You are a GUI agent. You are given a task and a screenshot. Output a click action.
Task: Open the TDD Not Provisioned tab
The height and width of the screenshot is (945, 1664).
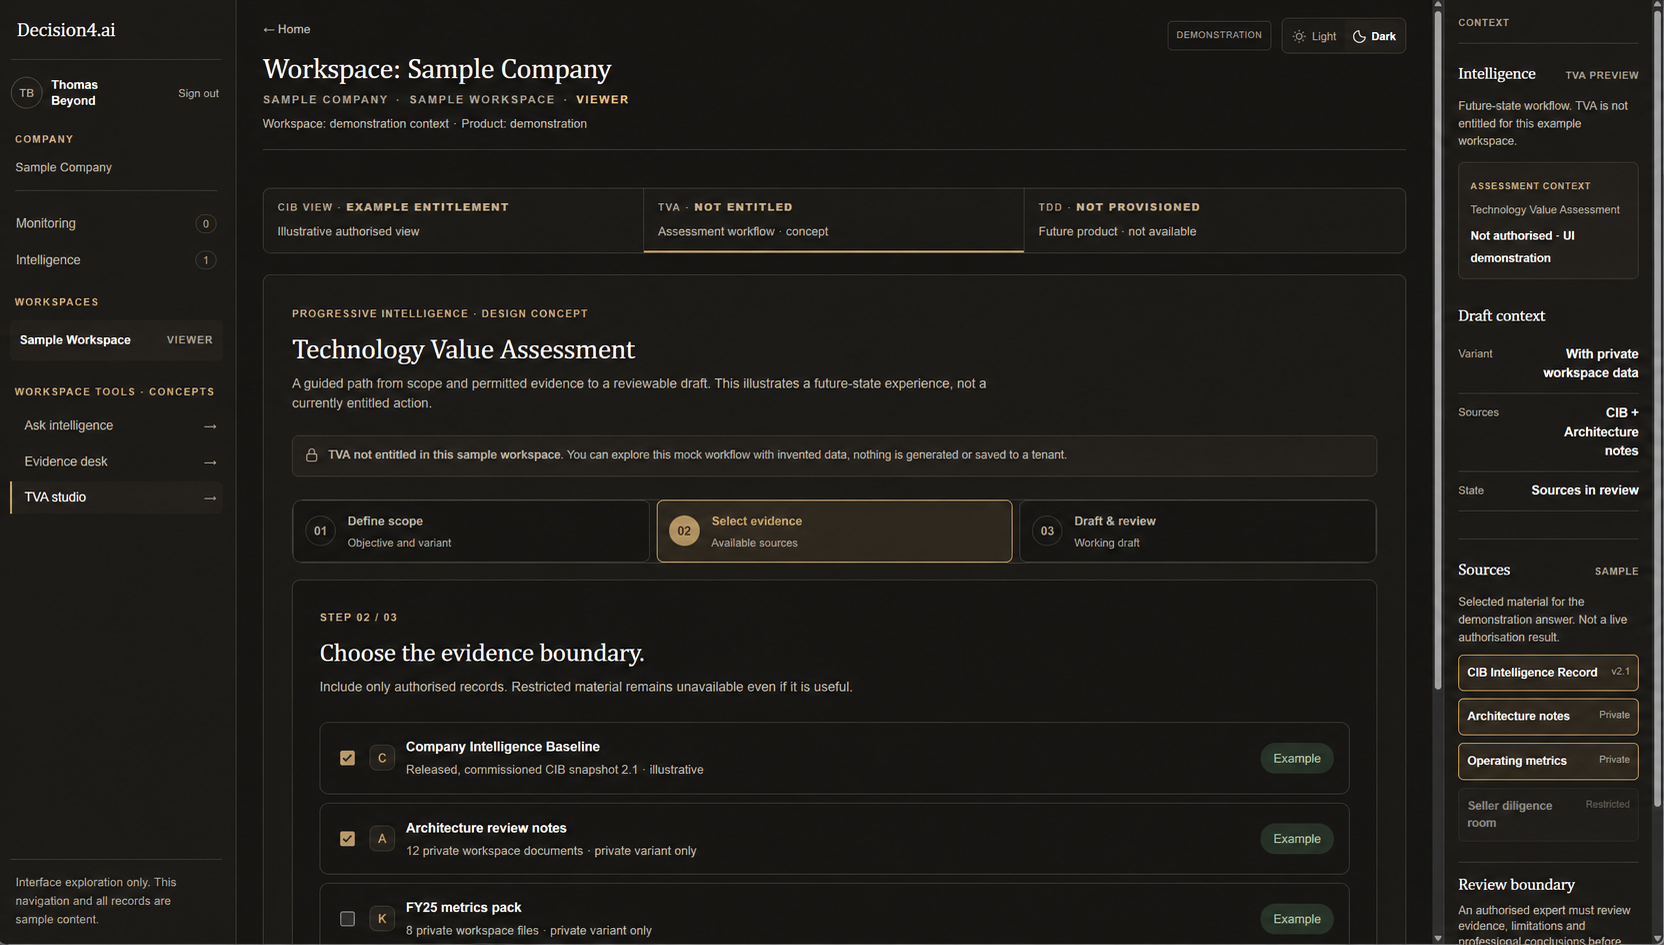coord(1215,220)
